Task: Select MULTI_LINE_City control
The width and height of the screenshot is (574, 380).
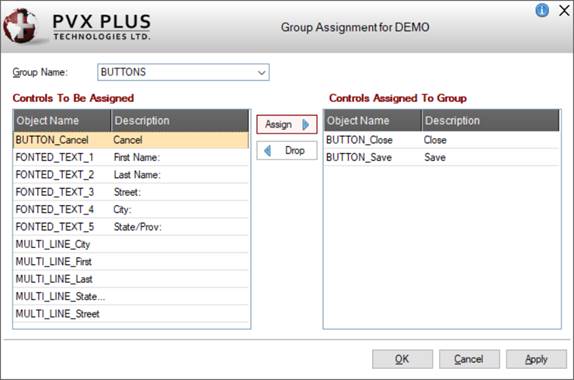Action: [131, 244]
